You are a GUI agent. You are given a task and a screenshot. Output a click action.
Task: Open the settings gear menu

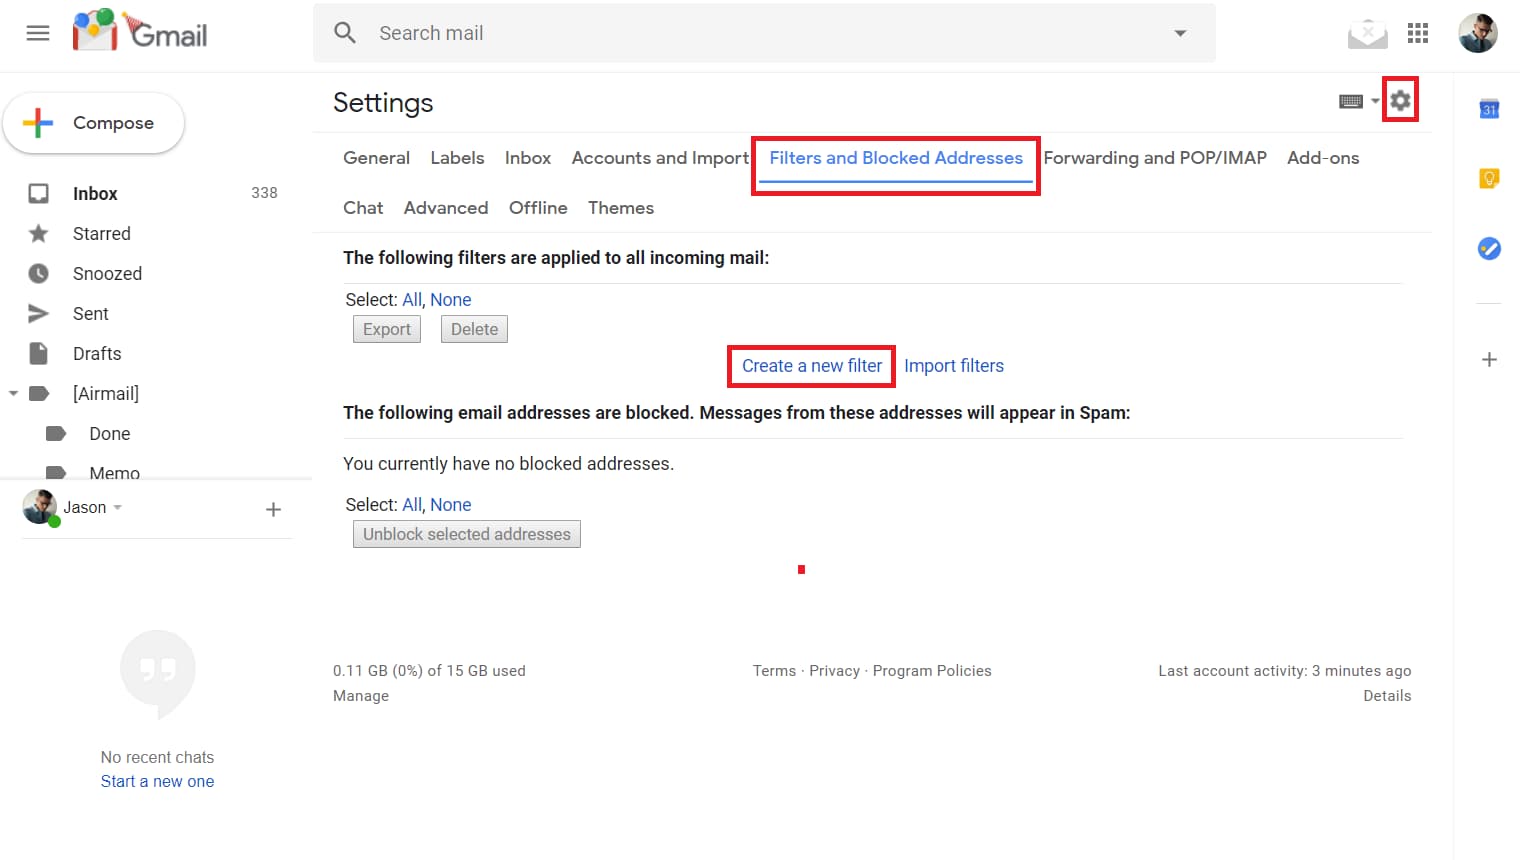[x=1400, y=100]
